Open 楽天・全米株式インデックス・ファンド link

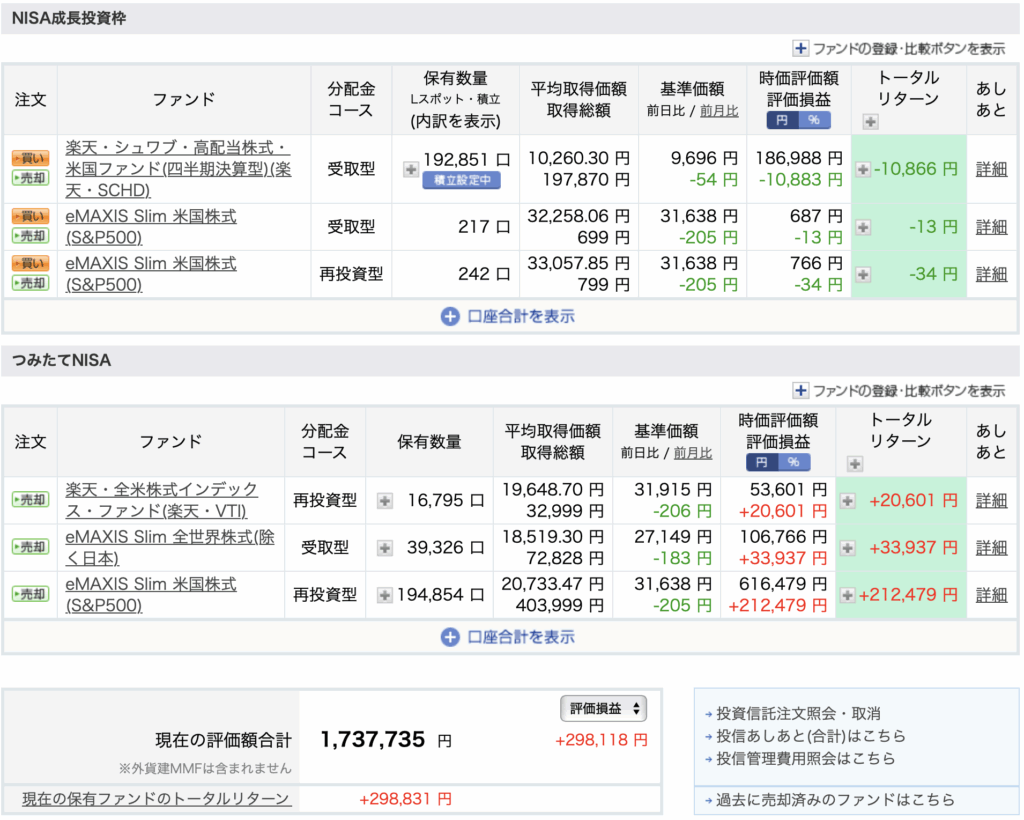tap(161, 500)
